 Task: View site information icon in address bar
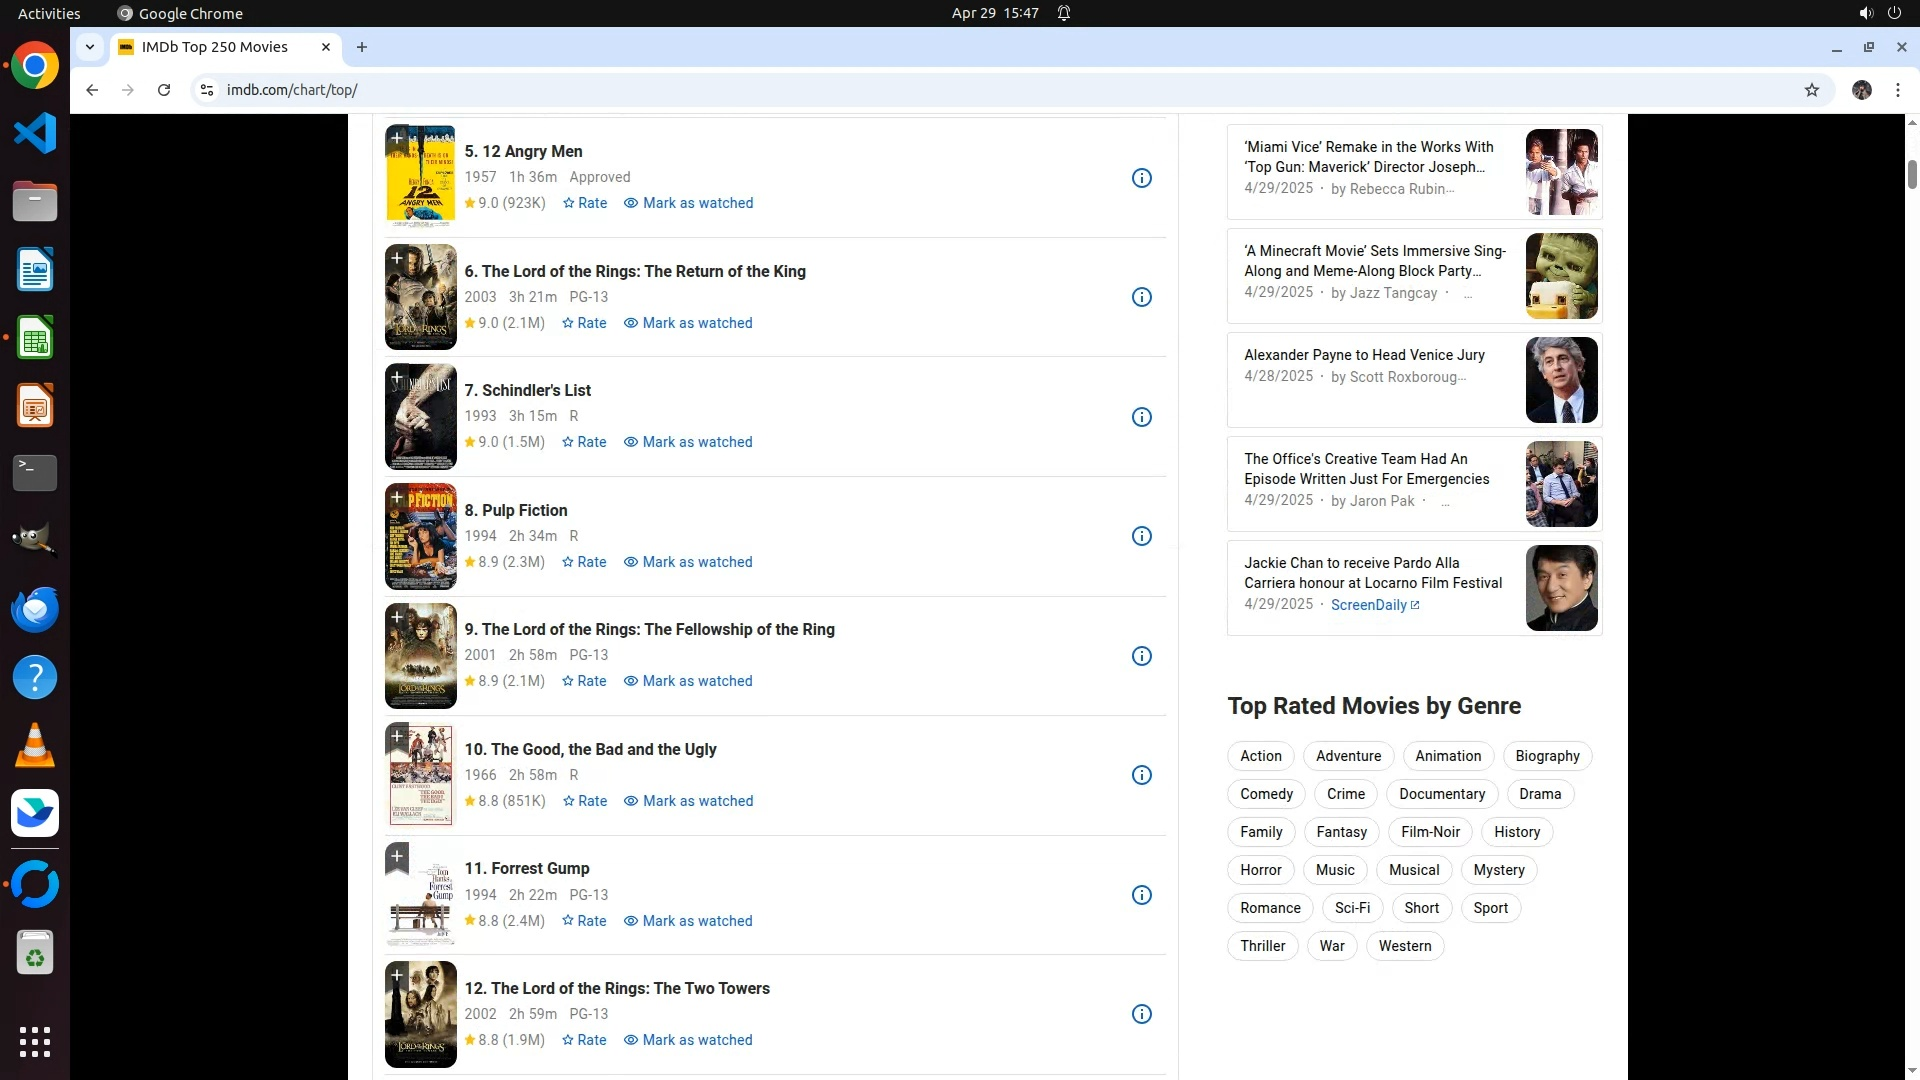pos(206,90)
